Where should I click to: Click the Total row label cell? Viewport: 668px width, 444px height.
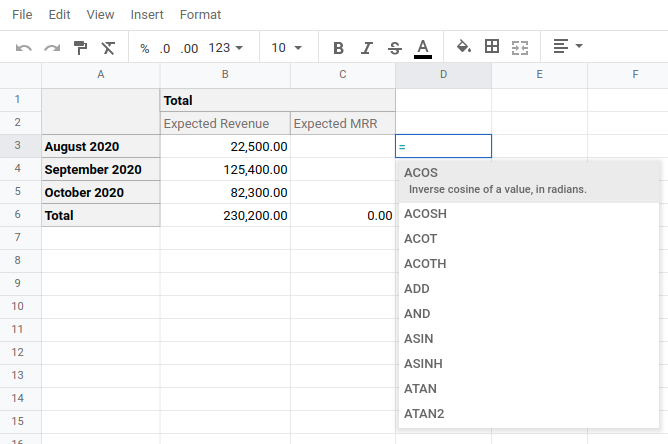click(x=101, y=216)
